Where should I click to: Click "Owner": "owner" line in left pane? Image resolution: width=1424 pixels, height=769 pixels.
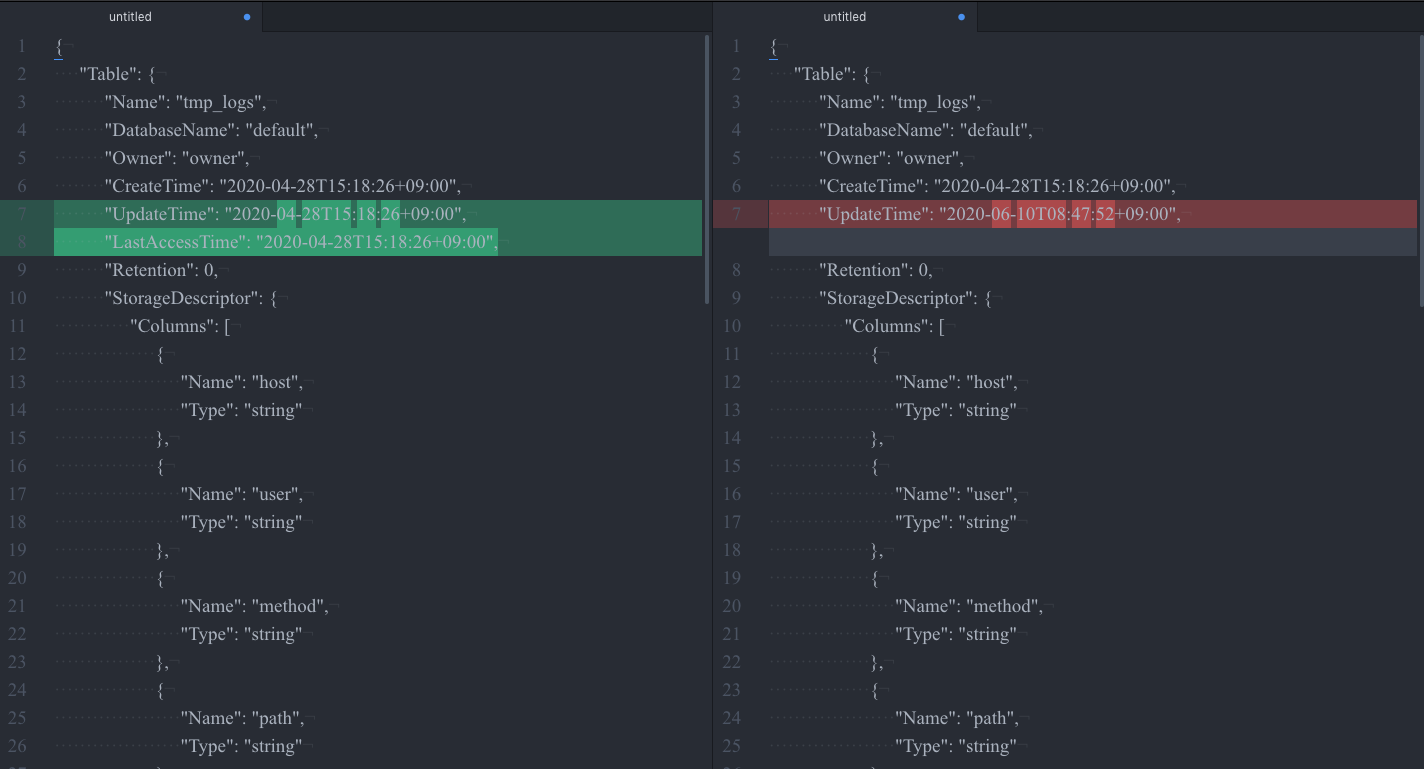tap(176, 158)
